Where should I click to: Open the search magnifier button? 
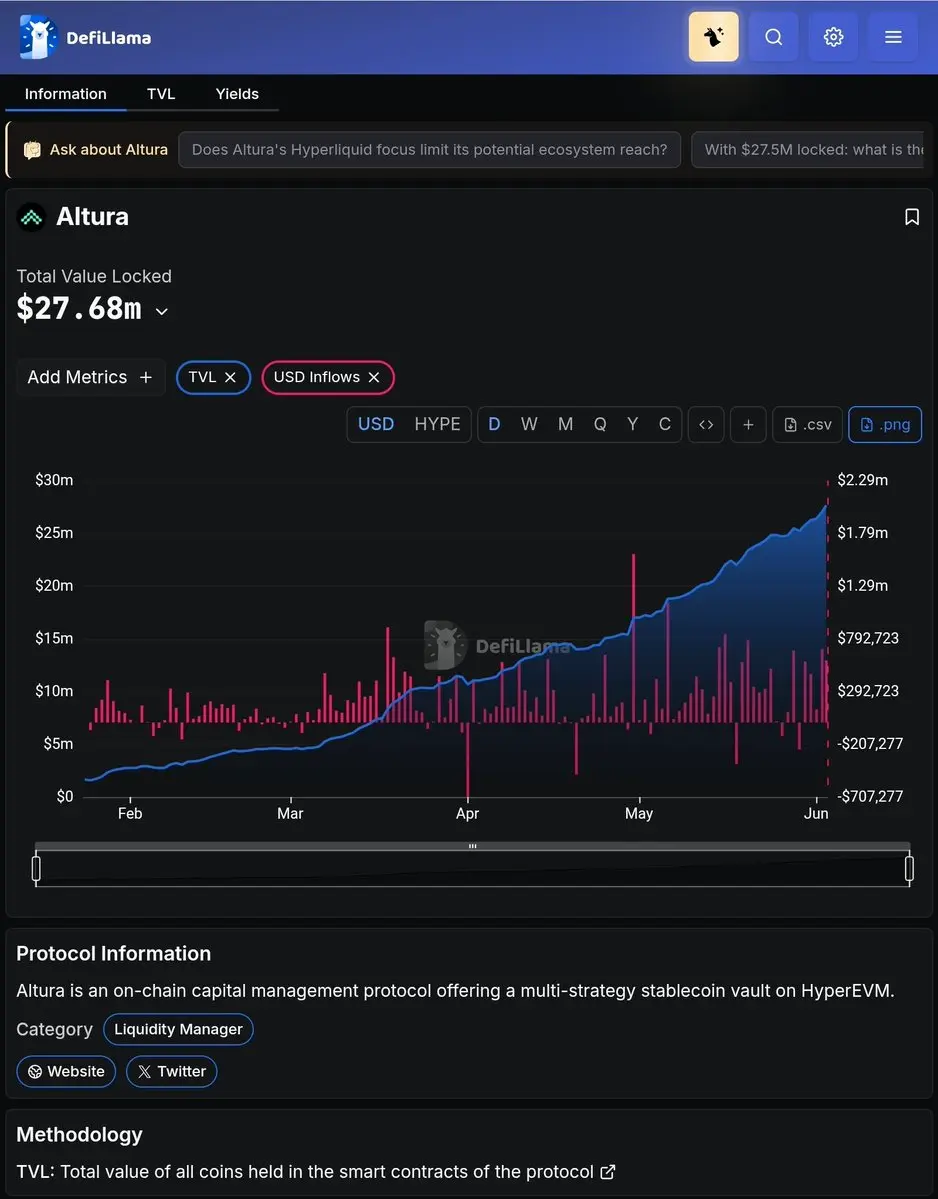pyautogui.click(x=774, y=37)
